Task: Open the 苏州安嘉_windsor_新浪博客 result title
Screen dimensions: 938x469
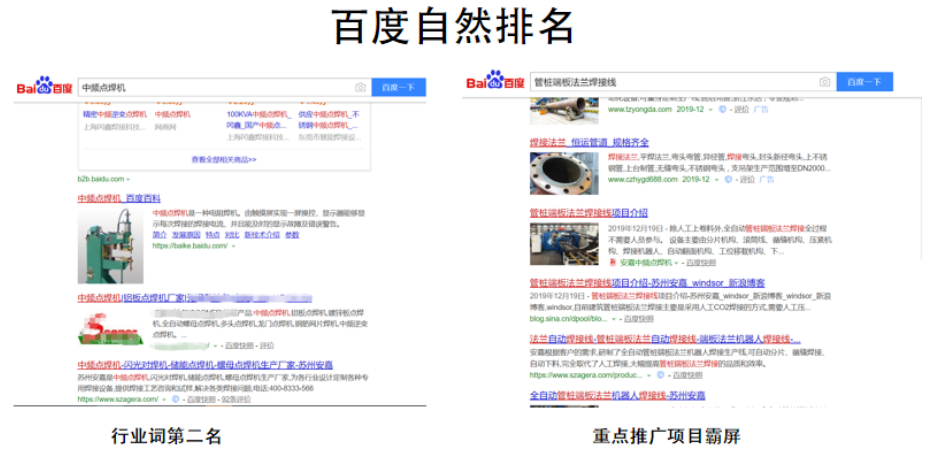Action: coord(647,283)
